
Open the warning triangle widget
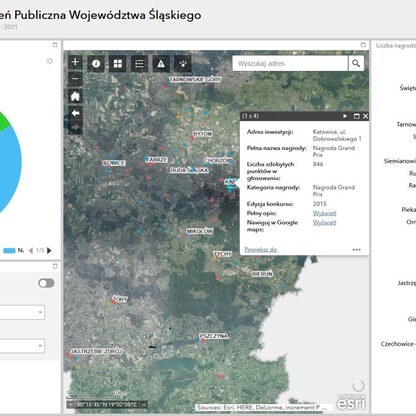coord(161,64)
